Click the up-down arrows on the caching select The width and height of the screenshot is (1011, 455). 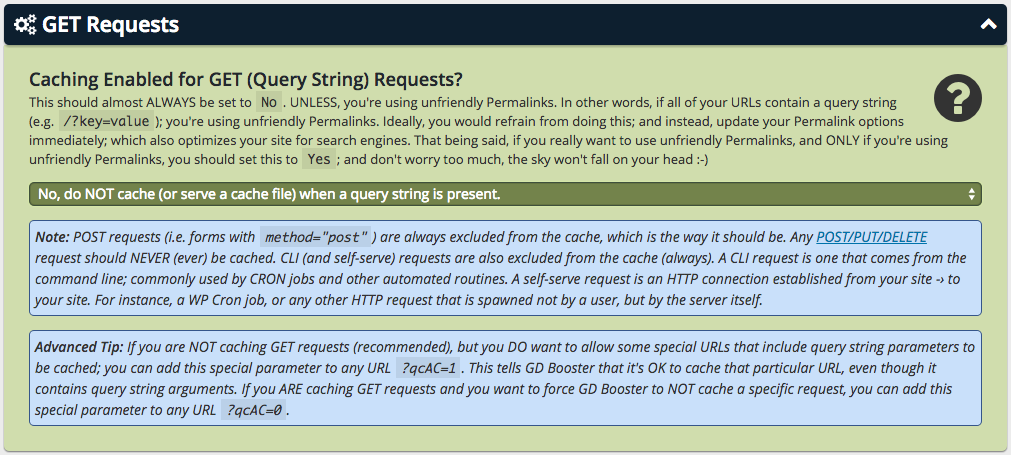[x=971, y=194]
